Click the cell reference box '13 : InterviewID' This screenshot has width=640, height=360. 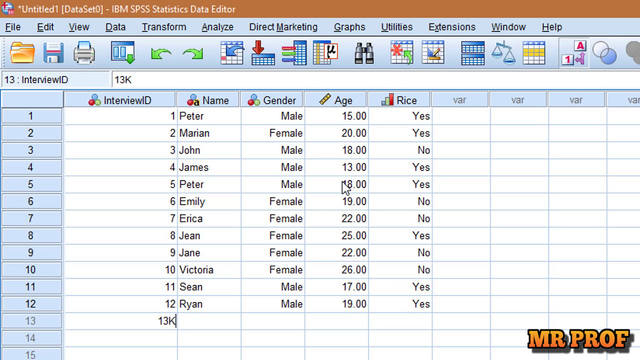(56, 80)
